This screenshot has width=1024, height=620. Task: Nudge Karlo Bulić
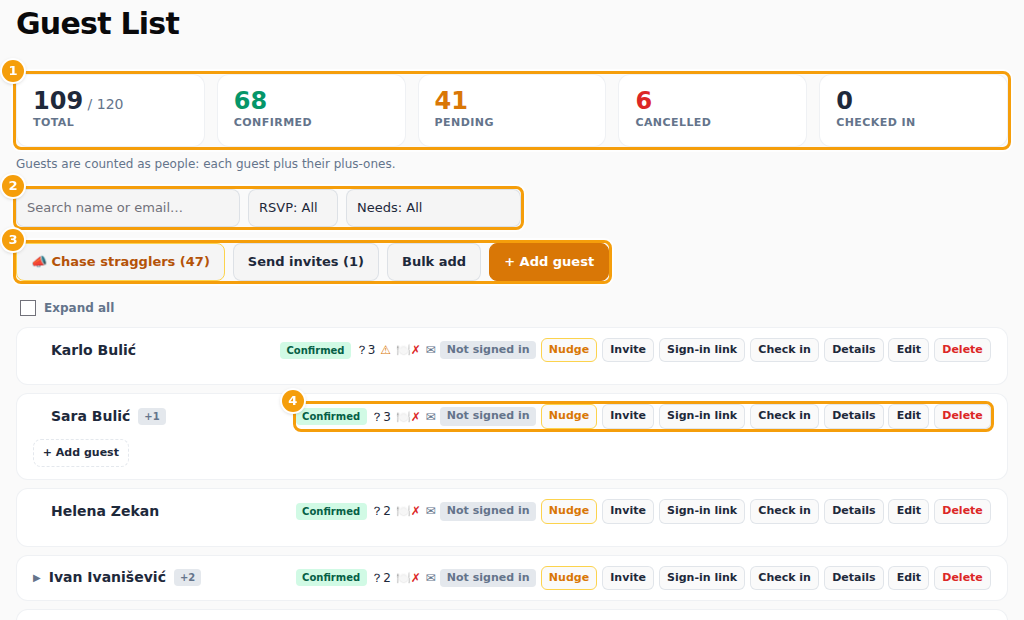[x=569, y=350]
